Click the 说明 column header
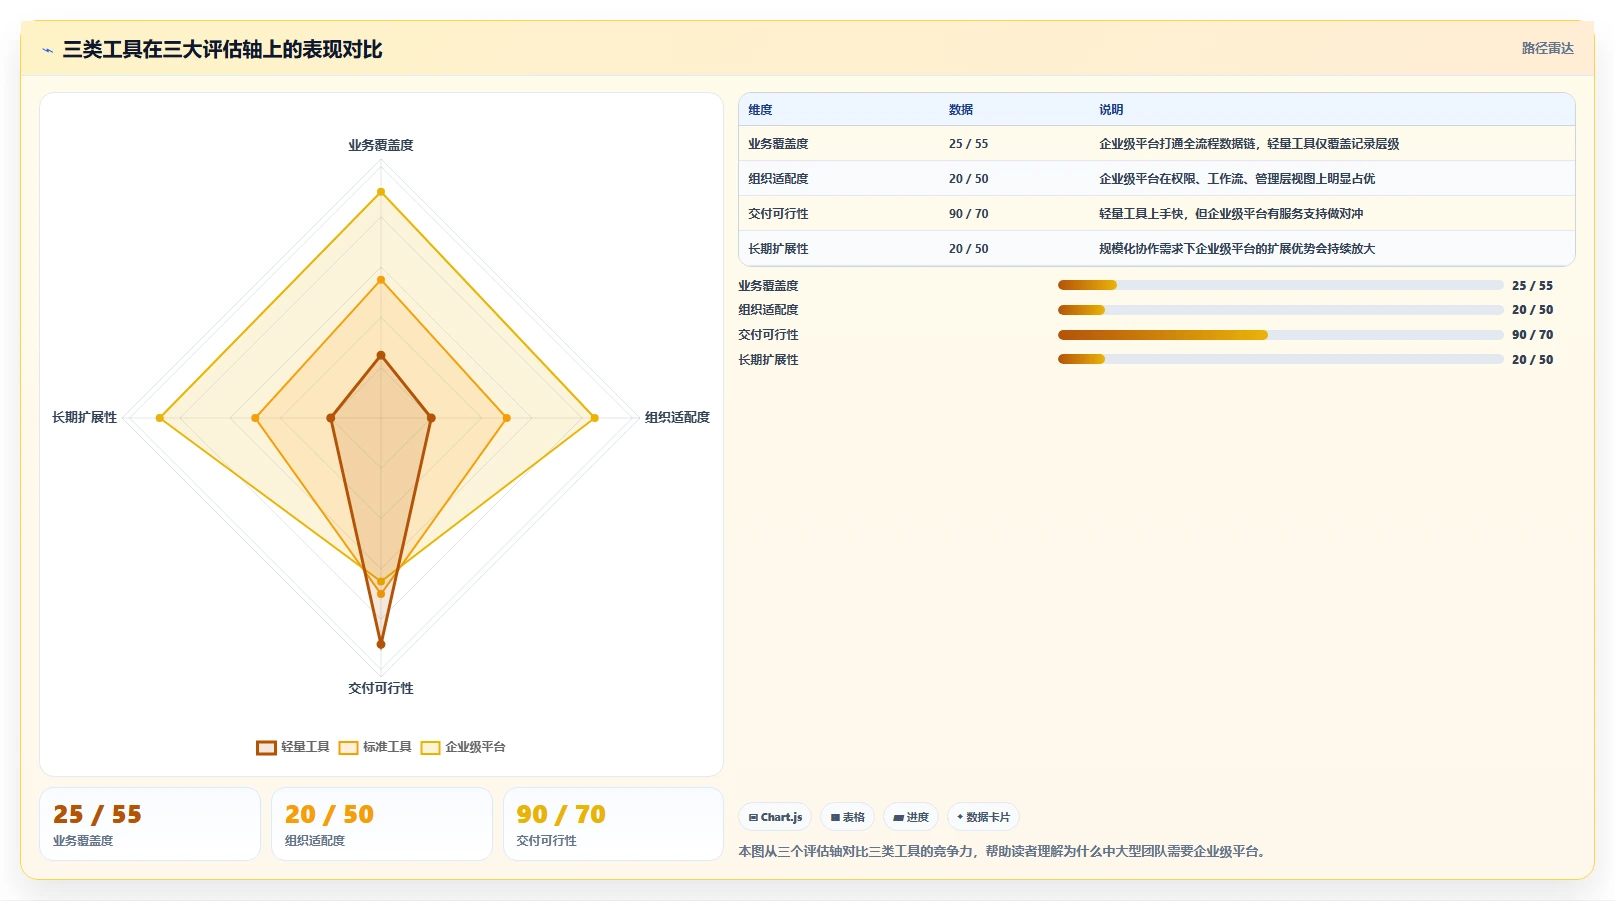This screenshot has width=1615, height=901. (1111, 110)
